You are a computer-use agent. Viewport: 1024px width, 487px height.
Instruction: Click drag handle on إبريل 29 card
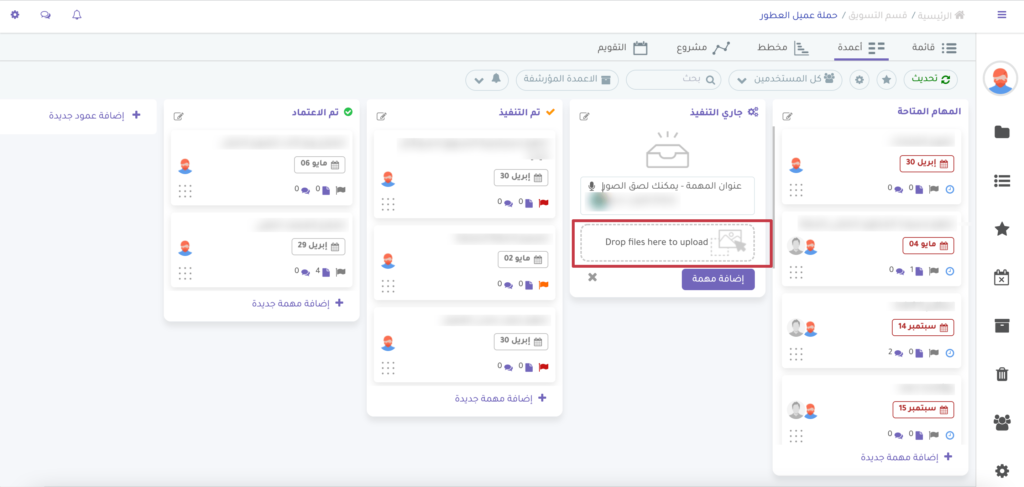pos(185,273)
